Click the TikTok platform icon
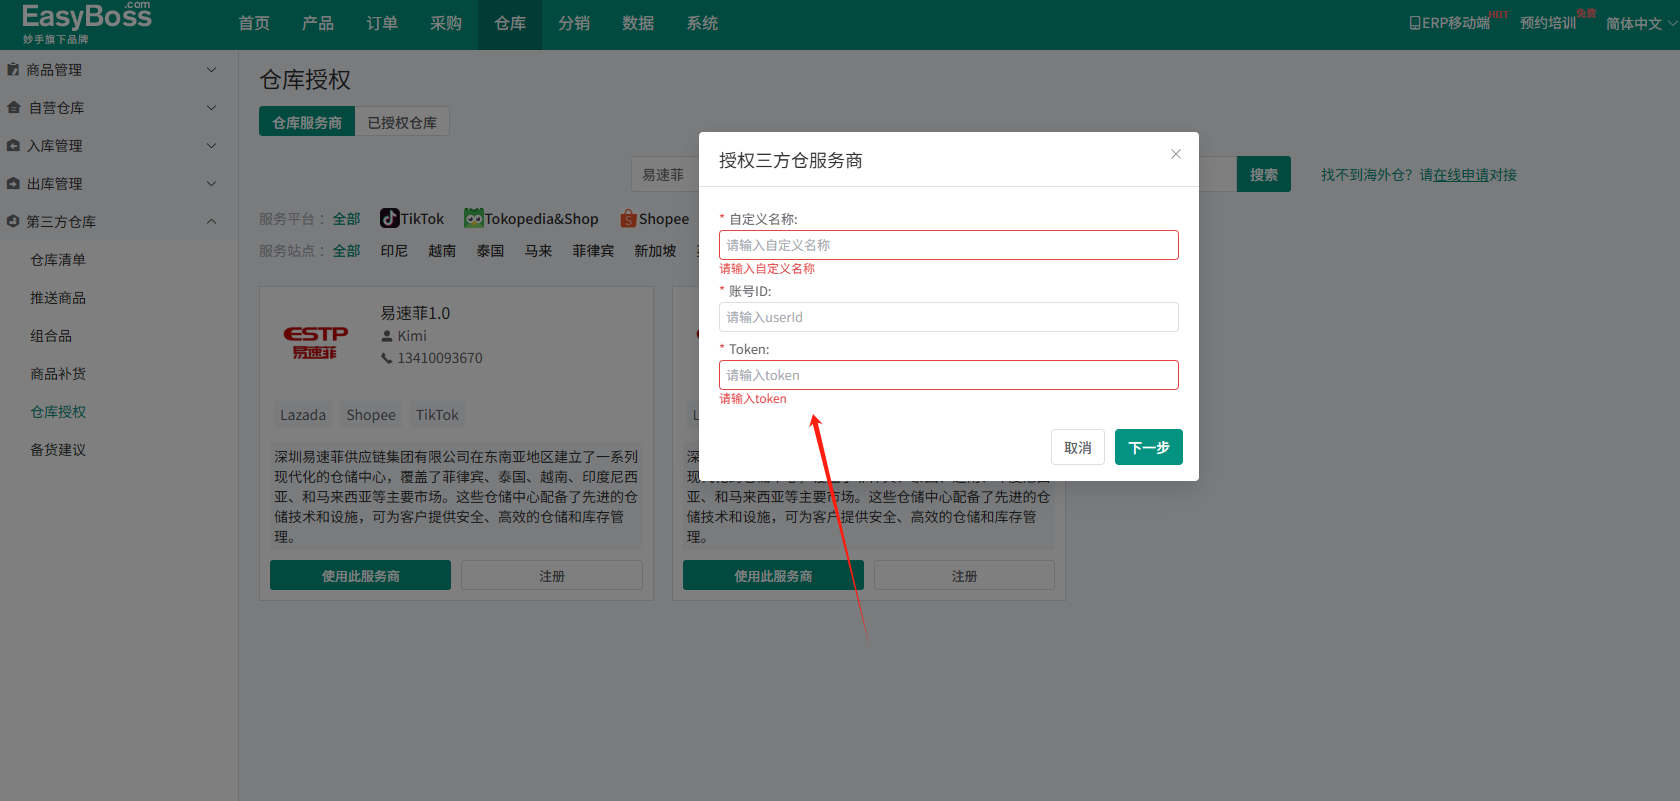 point(389,218)
